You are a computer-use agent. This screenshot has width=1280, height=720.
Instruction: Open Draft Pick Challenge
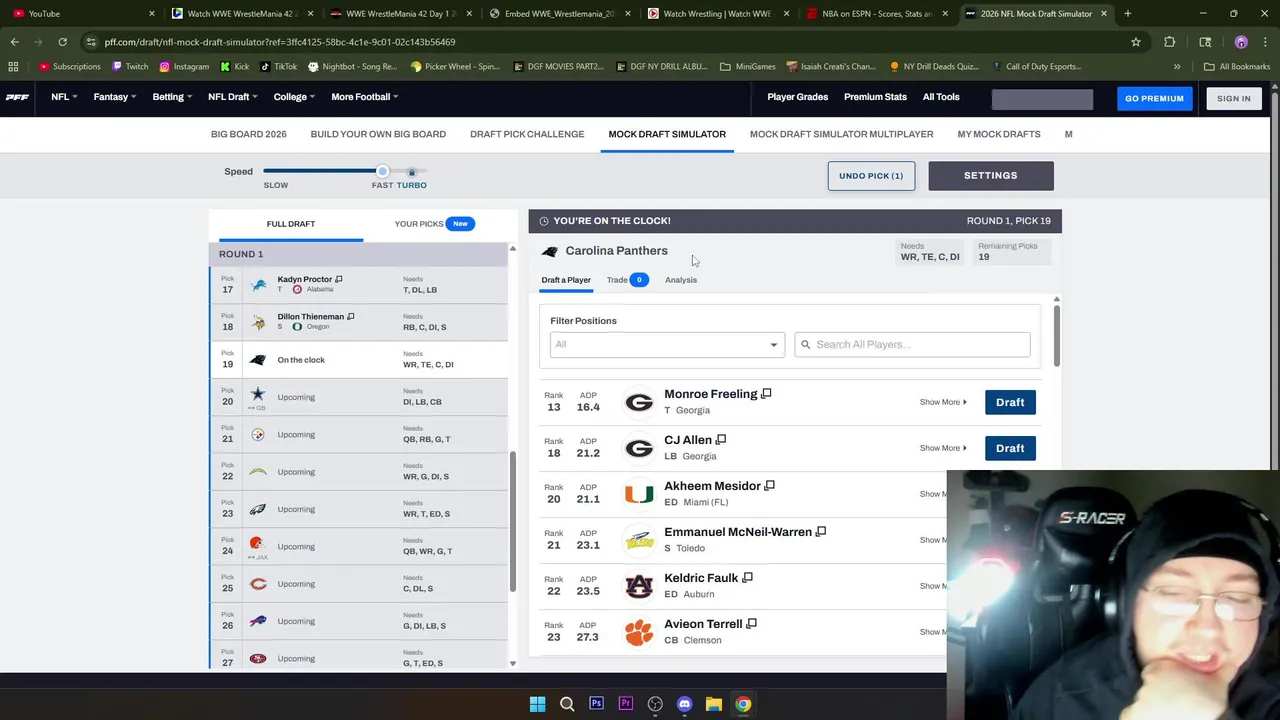[527, 134]
